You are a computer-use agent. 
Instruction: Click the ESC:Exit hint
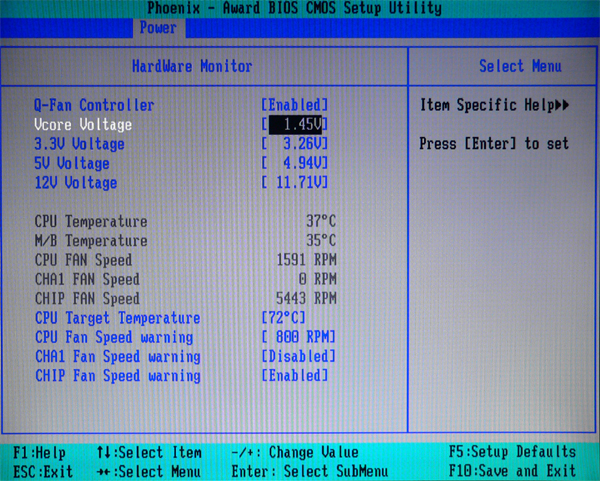click(43, 472)
